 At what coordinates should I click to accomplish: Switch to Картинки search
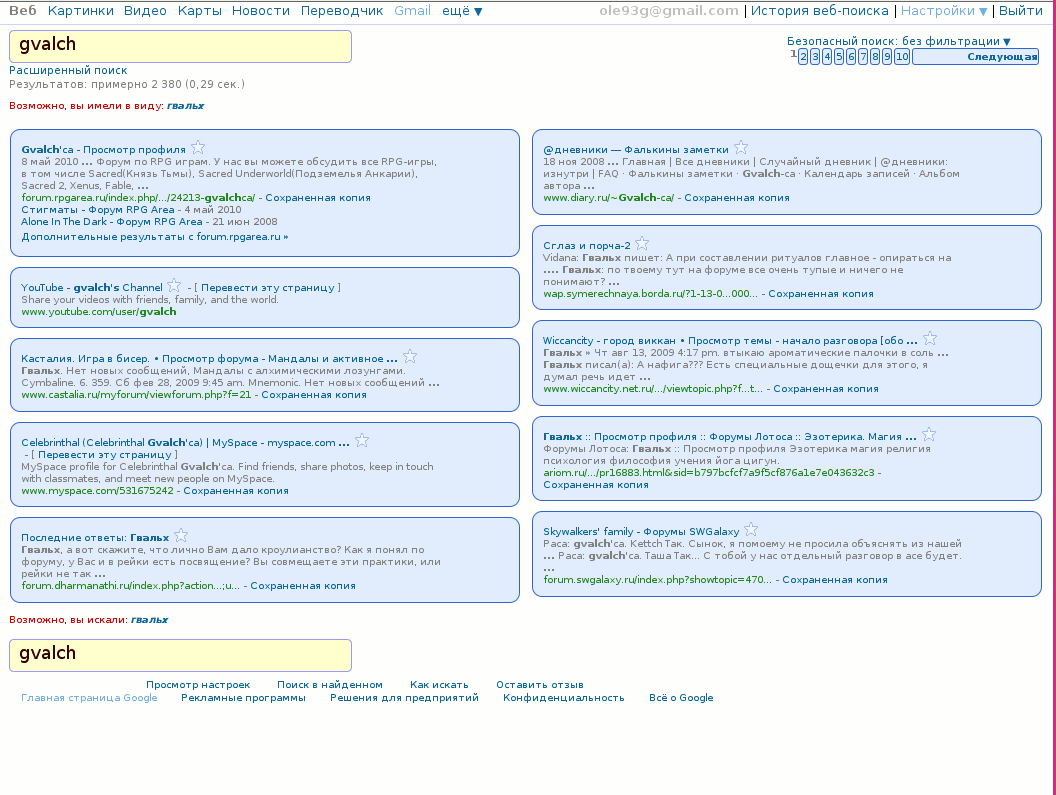[x=80, y=11]
